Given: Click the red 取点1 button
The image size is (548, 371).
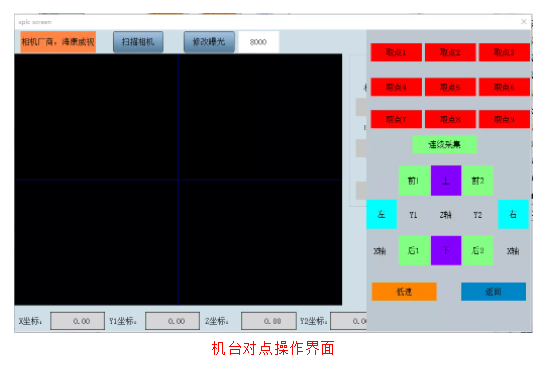Looking at the screenshot, I should coord(396,52).
